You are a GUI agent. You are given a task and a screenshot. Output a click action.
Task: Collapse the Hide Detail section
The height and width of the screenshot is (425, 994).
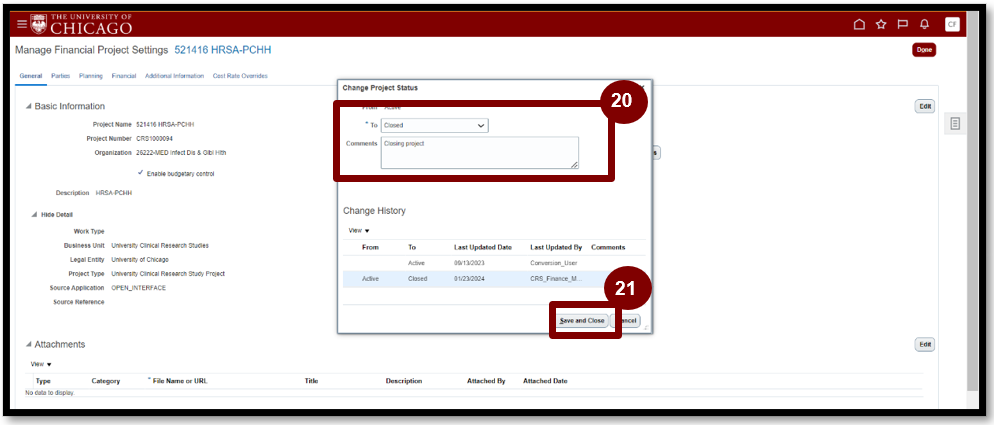[x=35, y=214]
